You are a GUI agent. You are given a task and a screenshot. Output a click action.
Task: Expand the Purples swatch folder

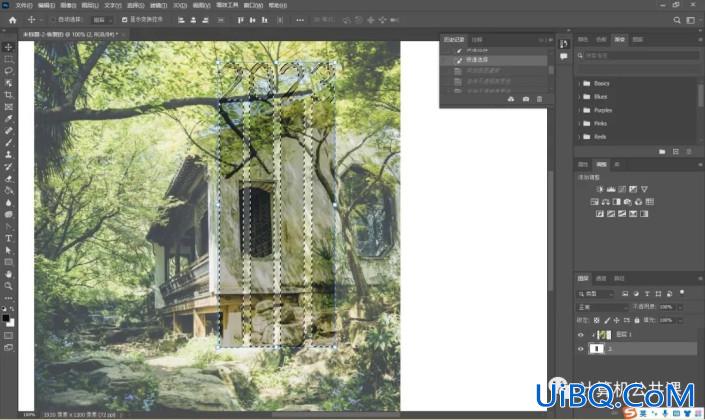[579, 110]
